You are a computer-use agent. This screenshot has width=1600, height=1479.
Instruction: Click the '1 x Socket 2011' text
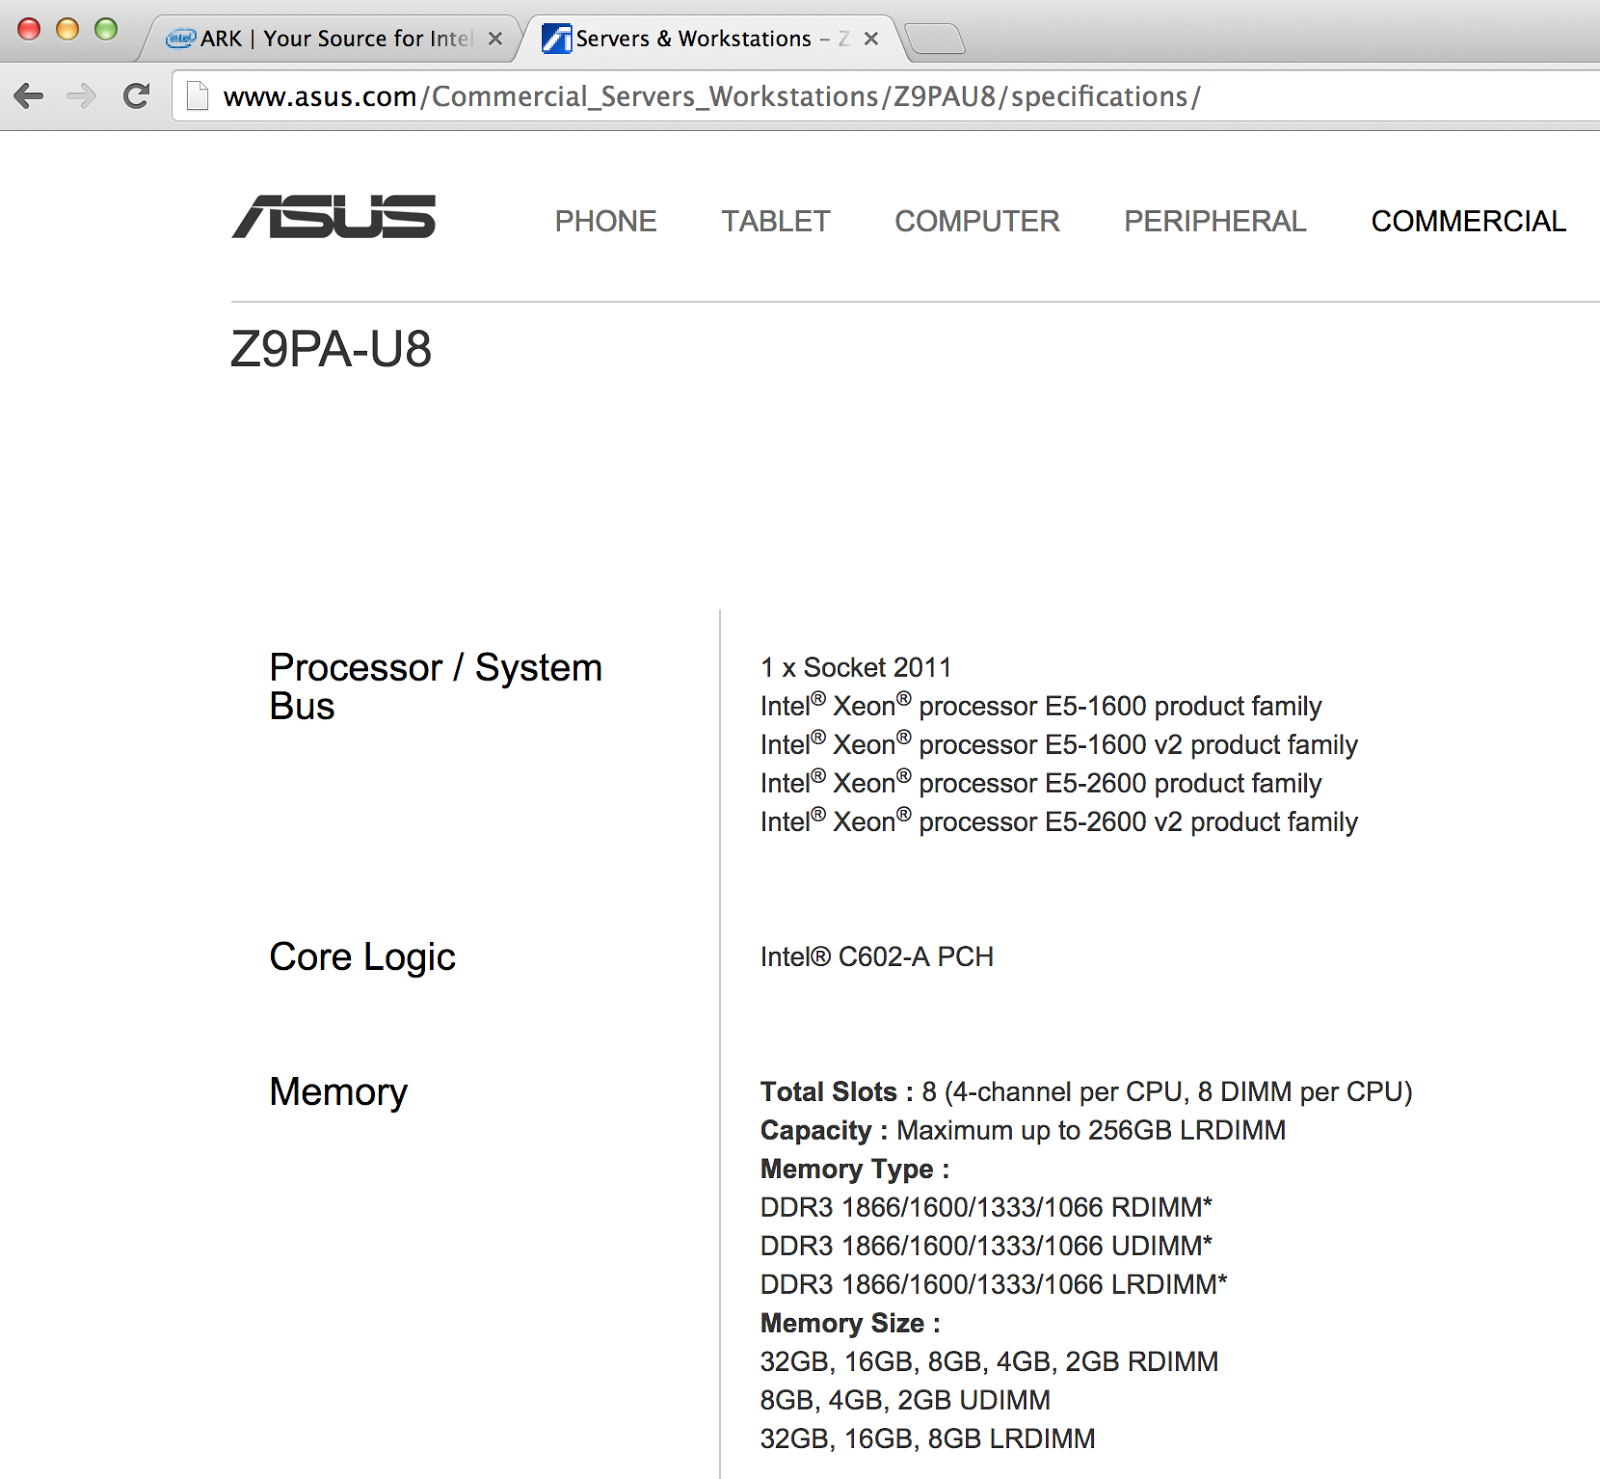[856, 667]
